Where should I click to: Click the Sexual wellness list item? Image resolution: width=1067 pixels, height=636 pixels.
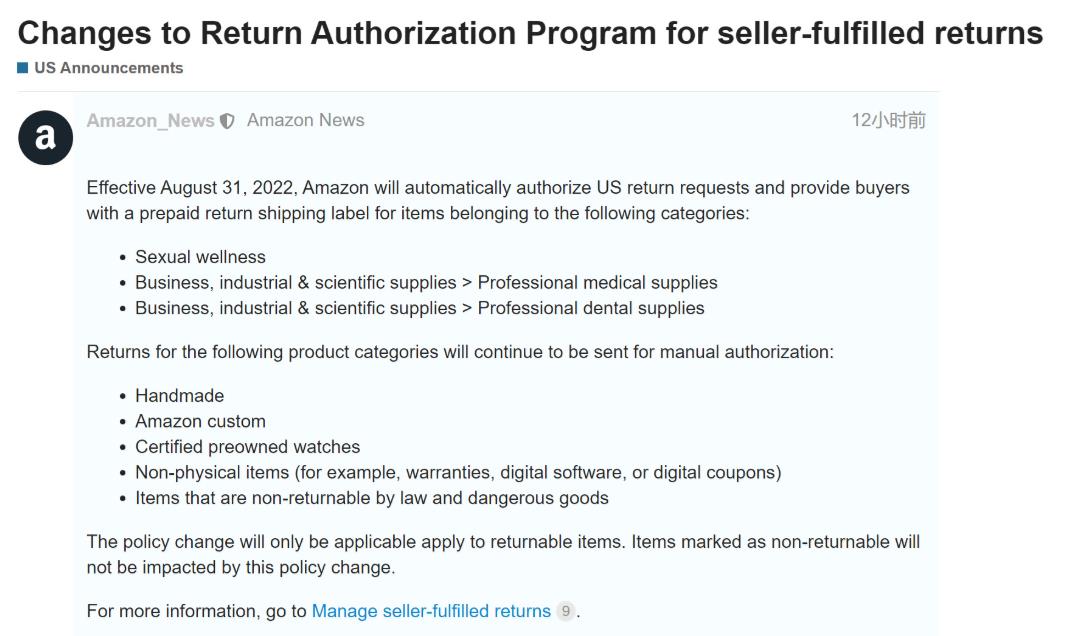point(200,257)
